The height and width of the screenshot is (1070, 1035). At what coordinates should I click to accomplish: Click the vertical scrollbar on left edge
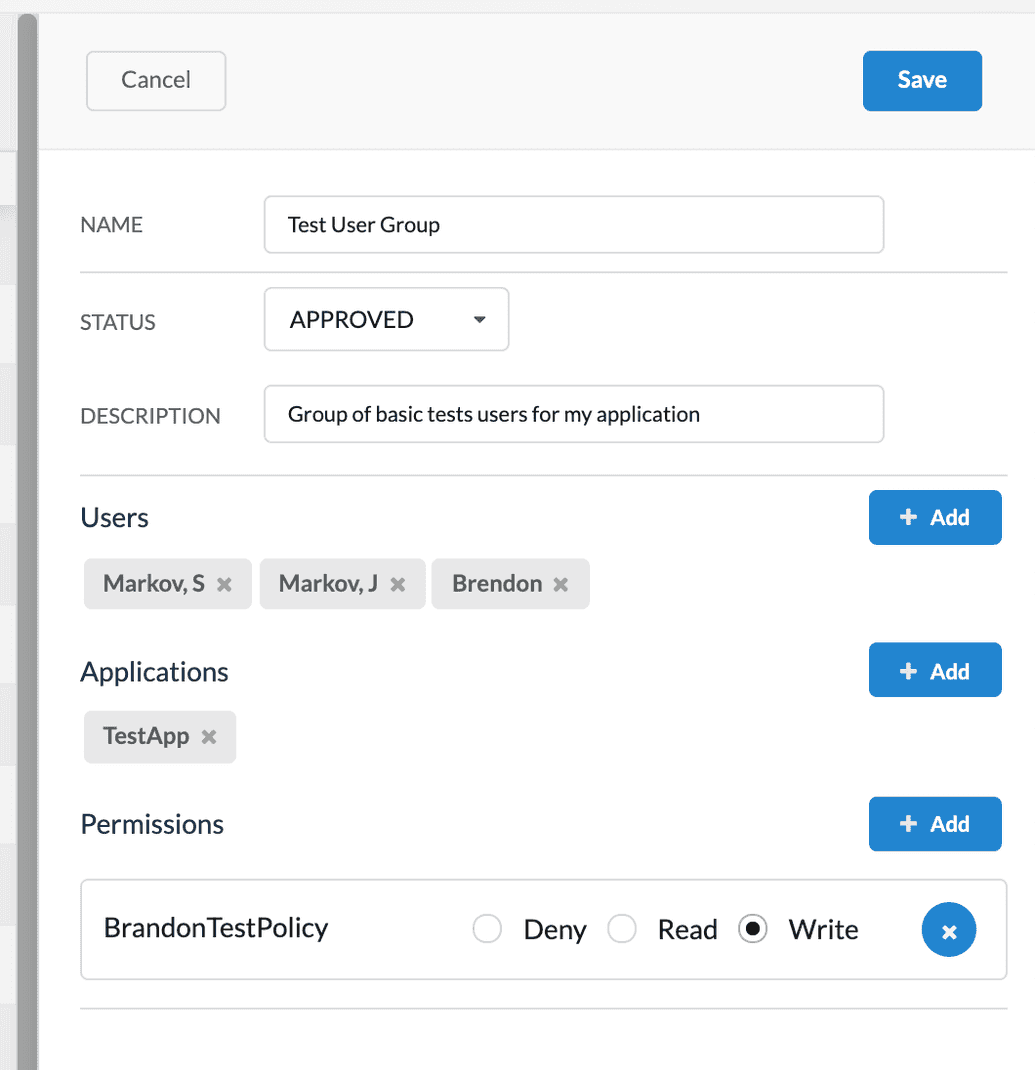click(x=27, y=540)
